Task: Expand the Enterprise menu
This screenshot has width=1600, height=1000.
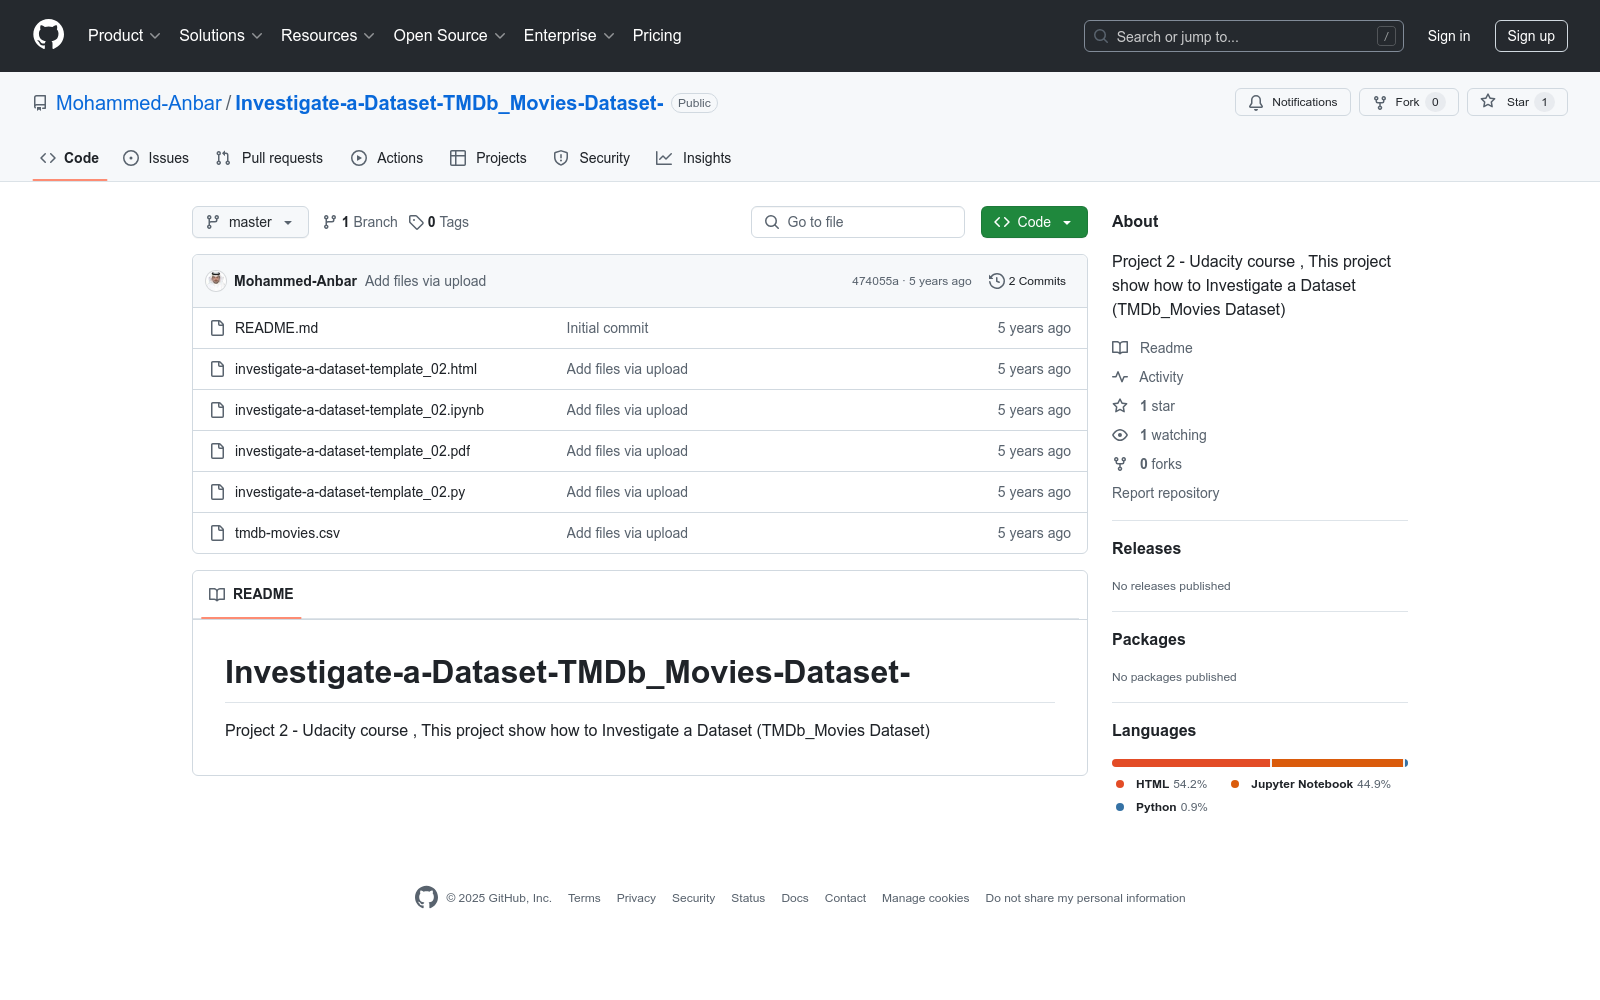Action: (x=569, y=35)
